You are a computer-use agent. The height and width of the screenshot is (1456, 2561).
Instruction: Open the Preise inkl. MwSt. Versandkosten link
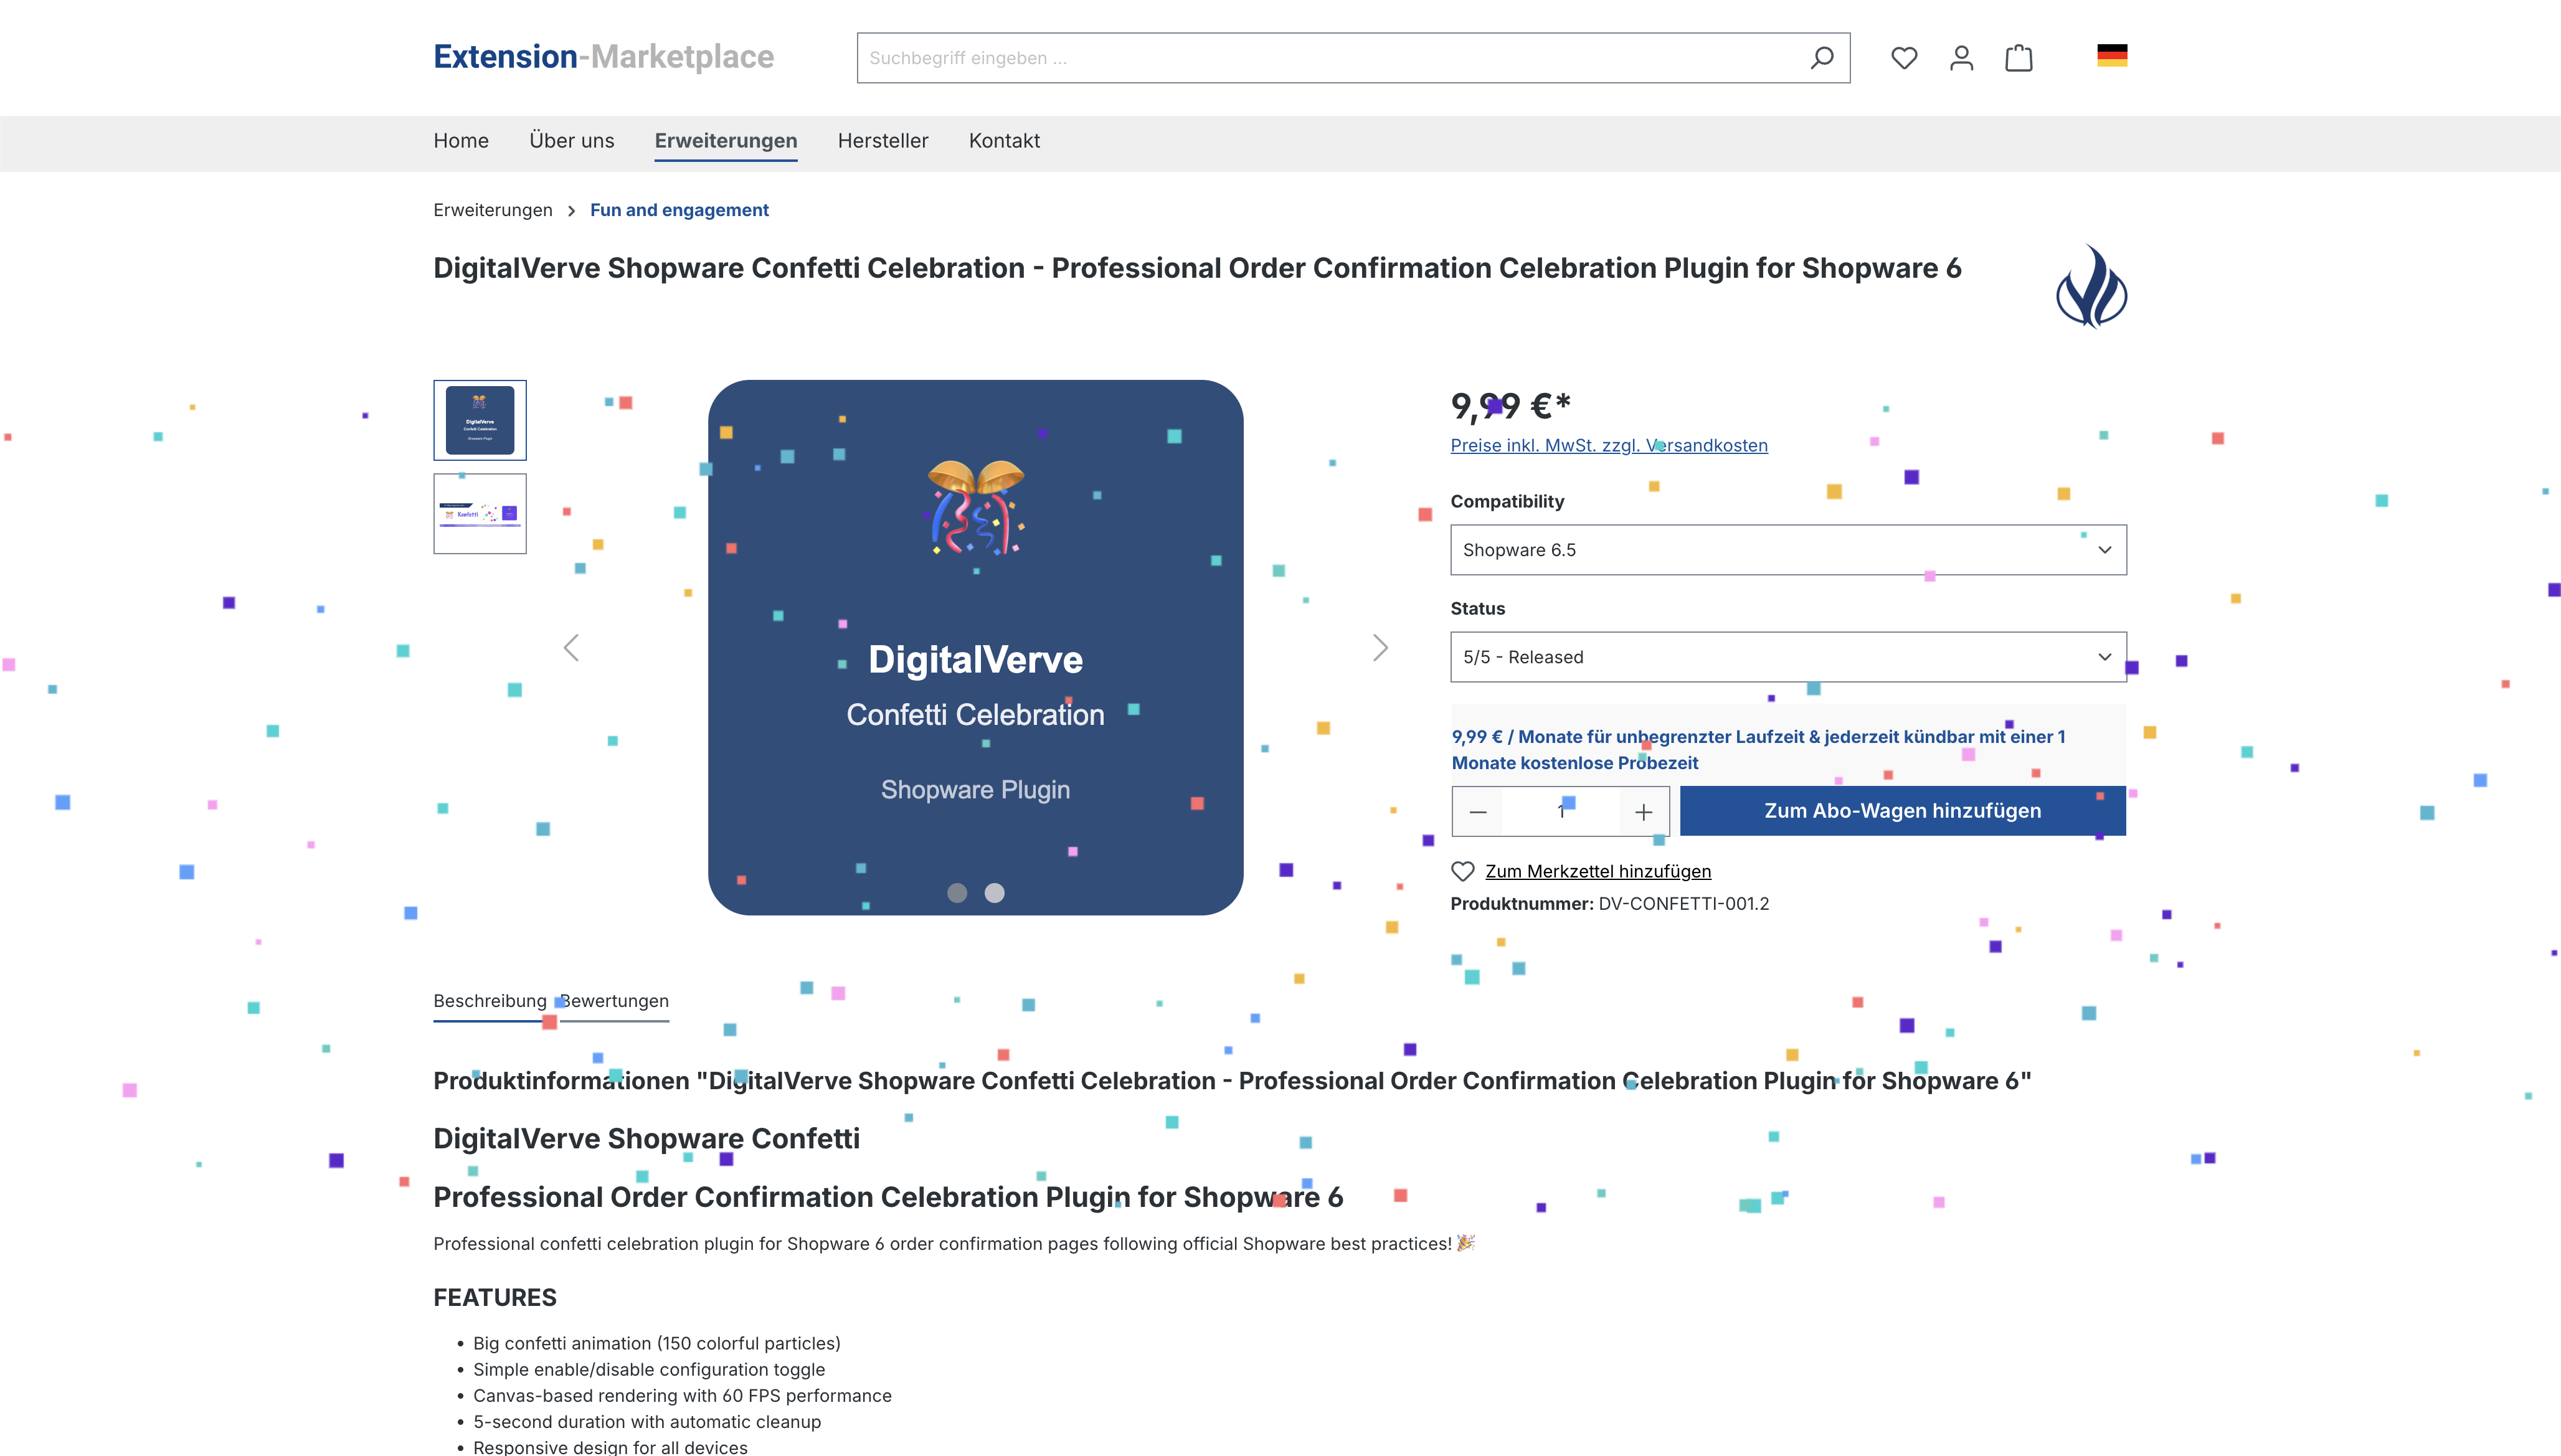click(x=1608, y=445)
